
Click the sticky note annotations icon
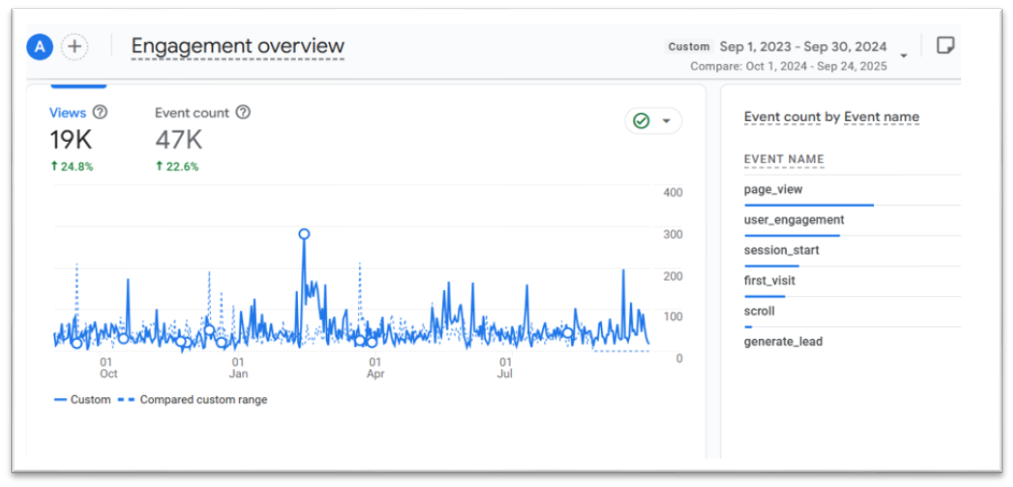click(945, 46)
